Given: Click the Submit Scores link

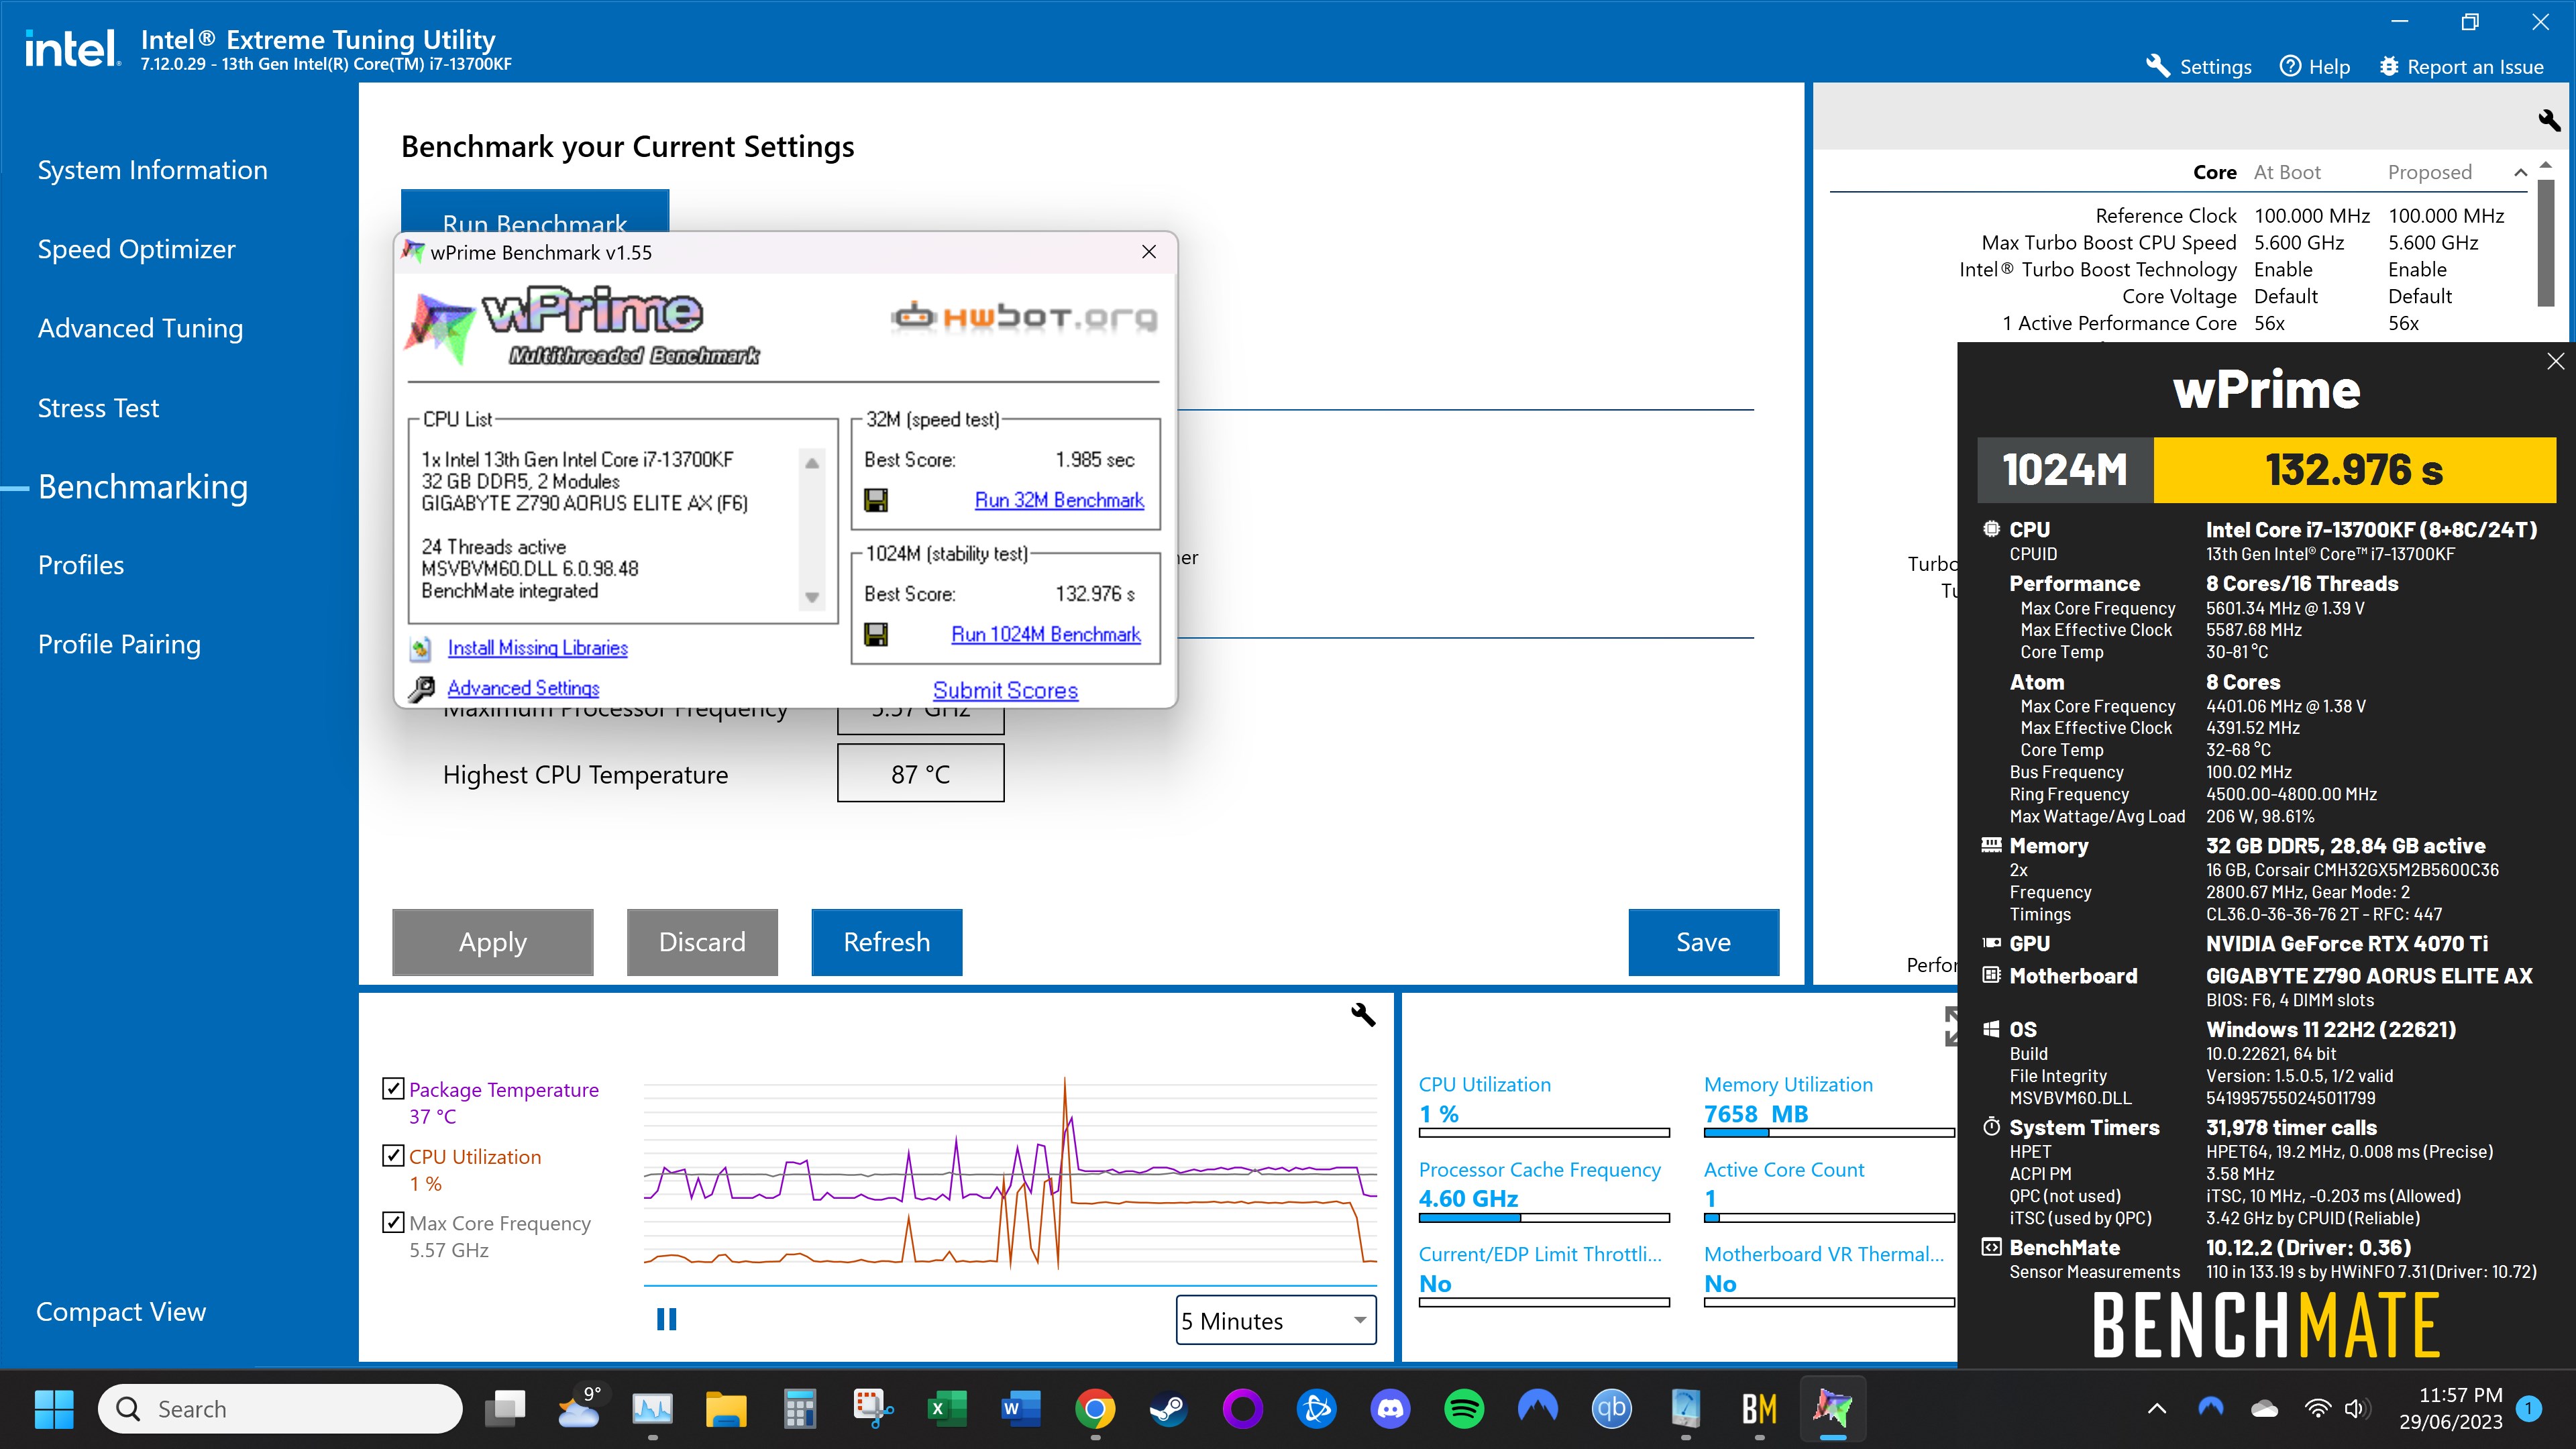Looking at the screenshot, I should click(1005, 690).
